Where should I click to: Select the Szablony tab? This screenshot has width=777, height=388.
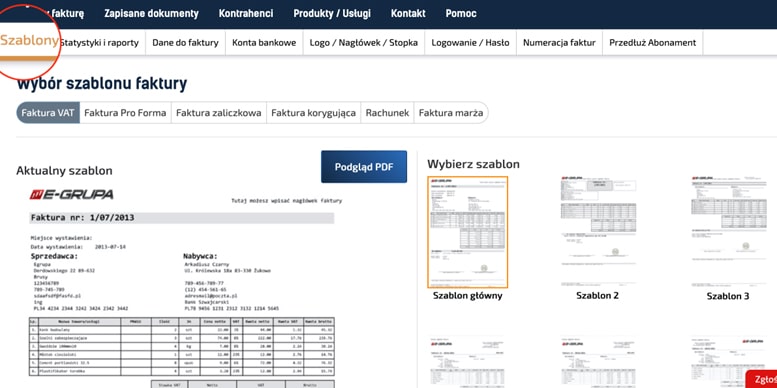point(30,41)
